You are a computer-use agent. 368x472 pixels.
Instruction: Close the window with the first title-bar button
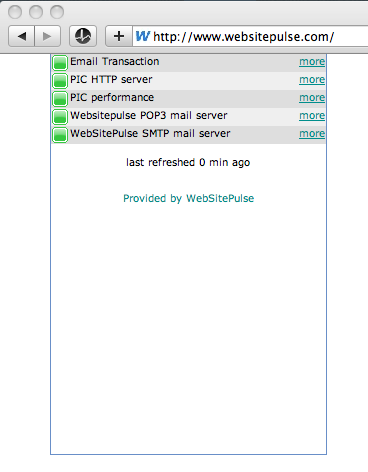click(15, 12)
